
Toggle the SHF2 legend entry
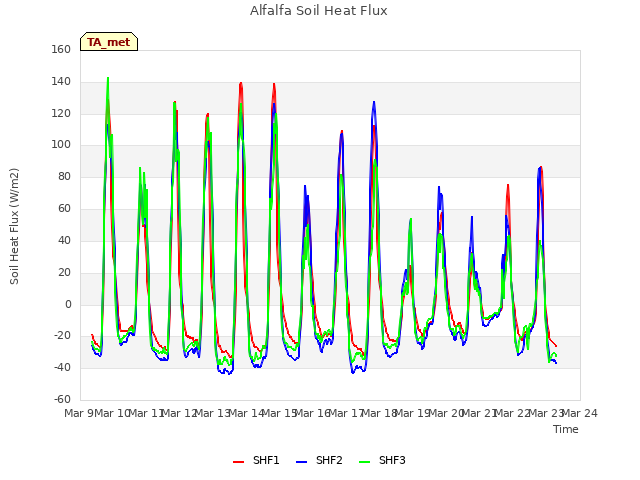pyautogui.click(x=319, y=460)
